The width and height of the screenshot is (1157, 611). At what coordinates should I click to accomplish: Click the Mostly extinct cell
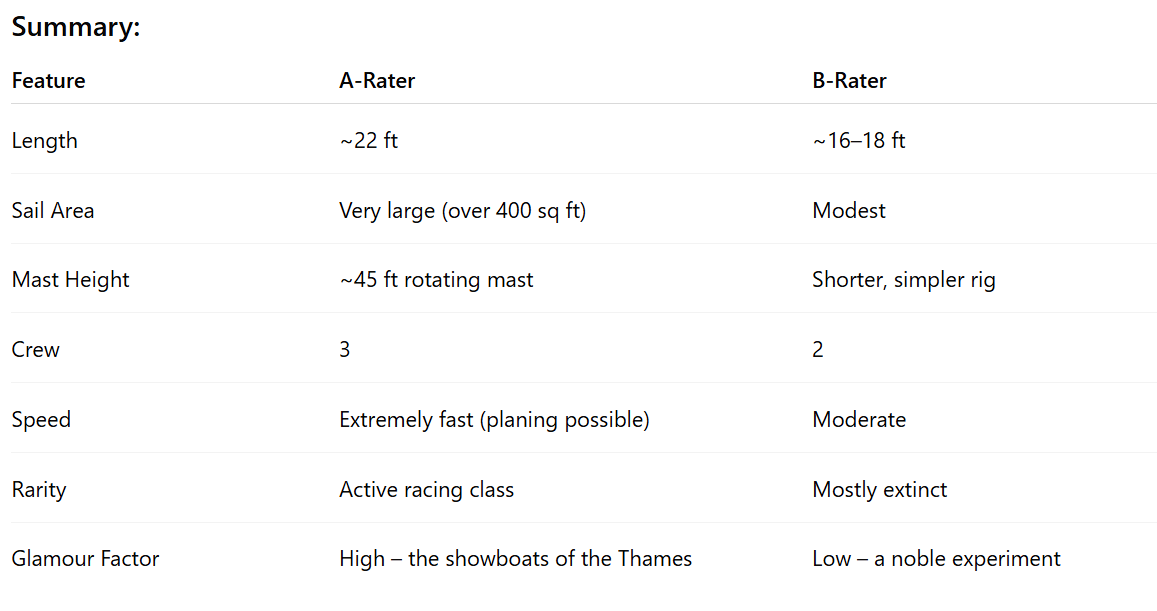(x=879, y=490)
